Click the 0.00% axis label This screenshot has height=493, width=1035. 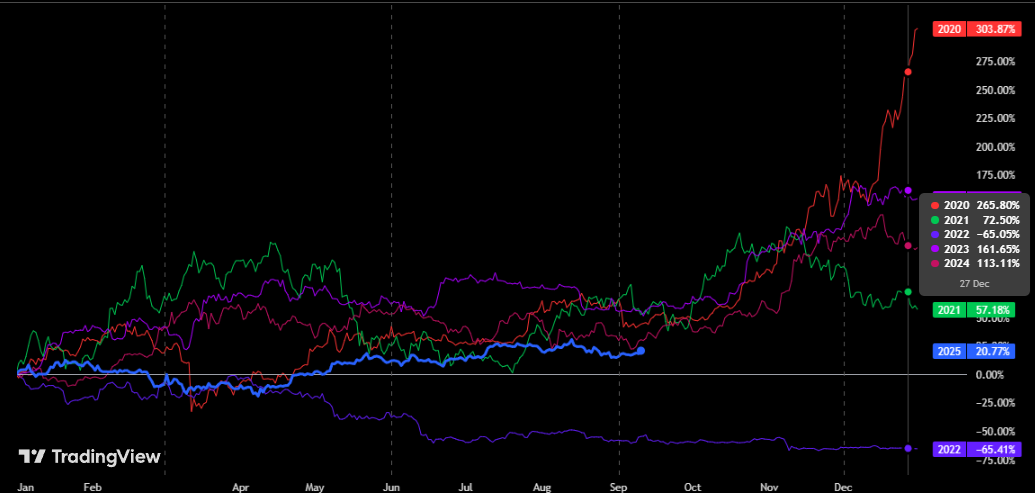[989, 374]
